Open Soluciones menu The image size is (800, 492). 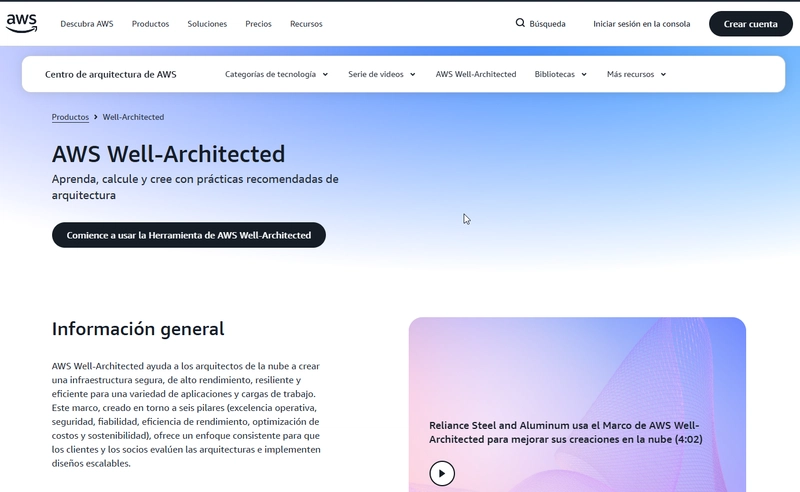click(x=207, y=24)
